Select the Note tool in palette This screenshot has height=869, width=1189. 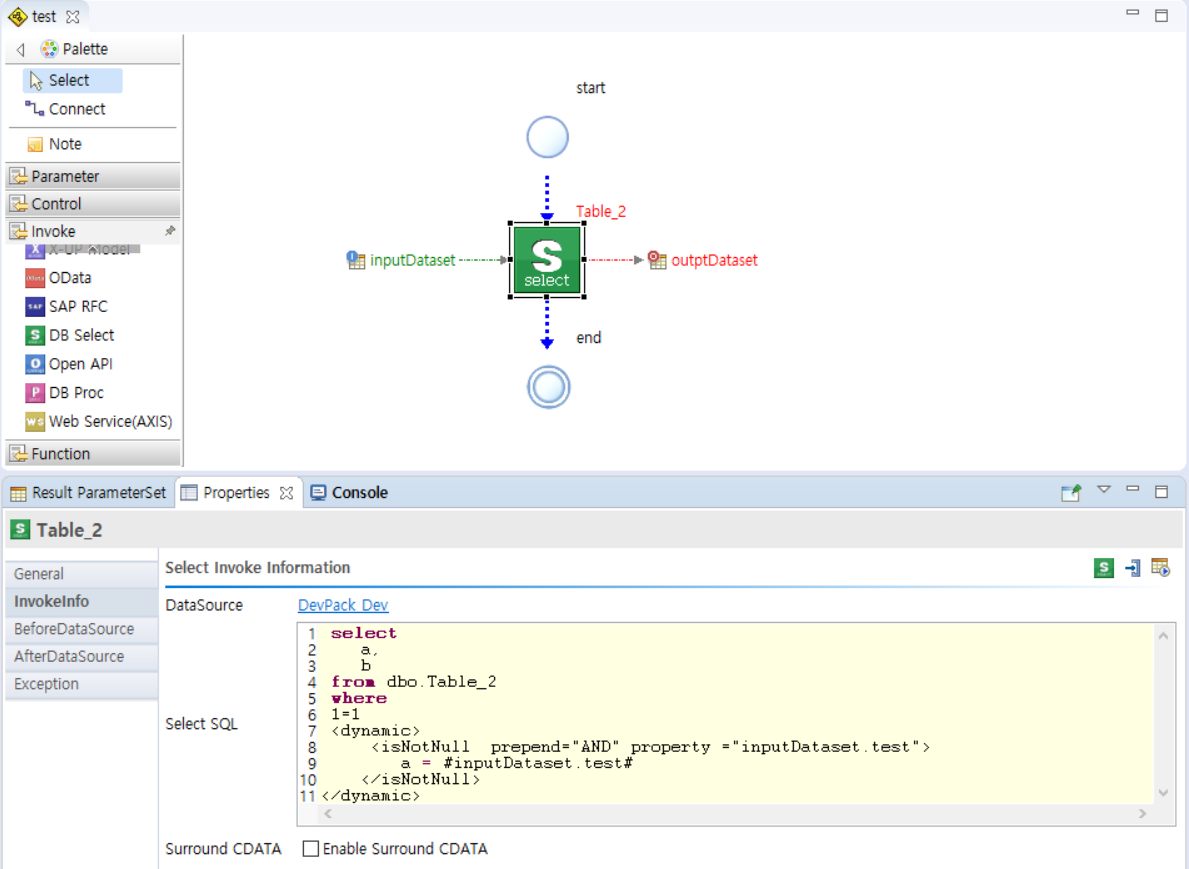pyautogui.click(x=65, y=144)
